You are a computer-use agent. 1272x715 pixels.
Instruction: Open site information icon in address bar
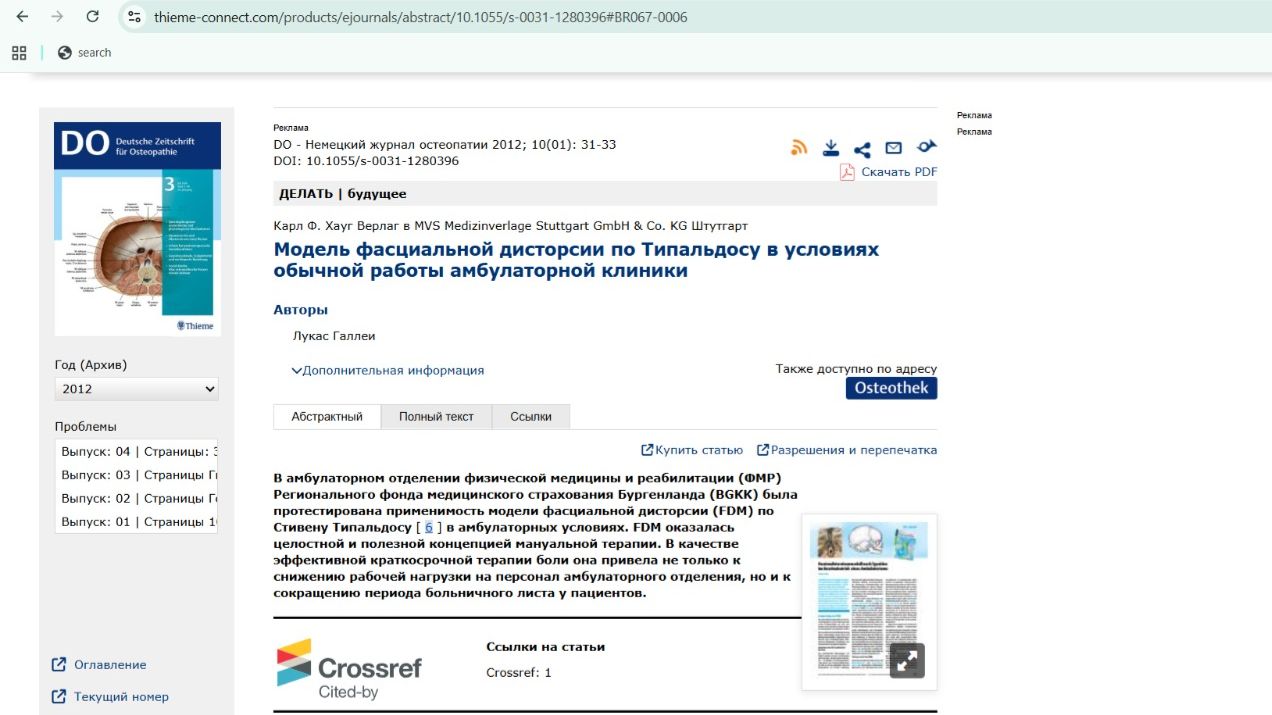click(x=135, y=17)
